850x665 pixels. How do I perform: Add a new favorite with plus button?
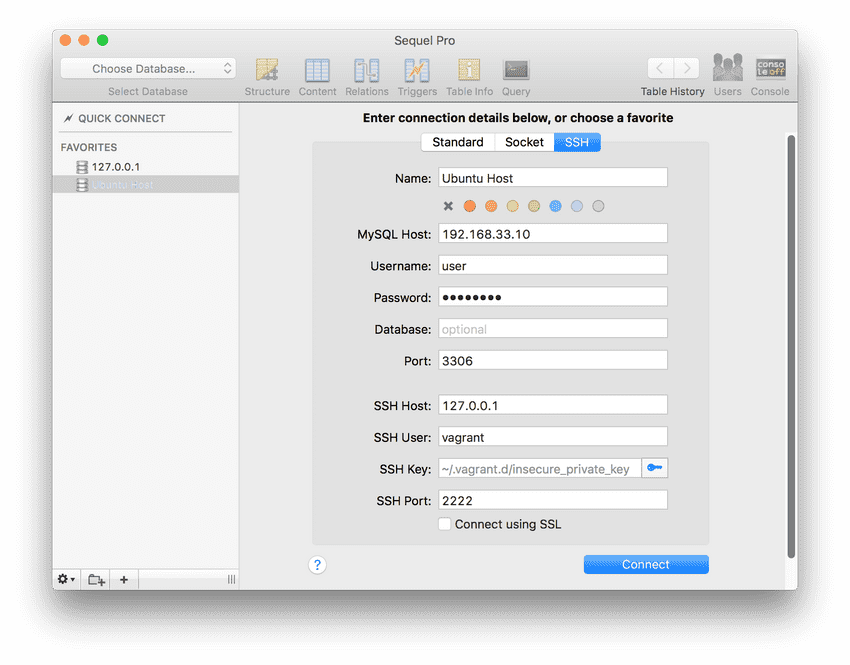(124, 579)
